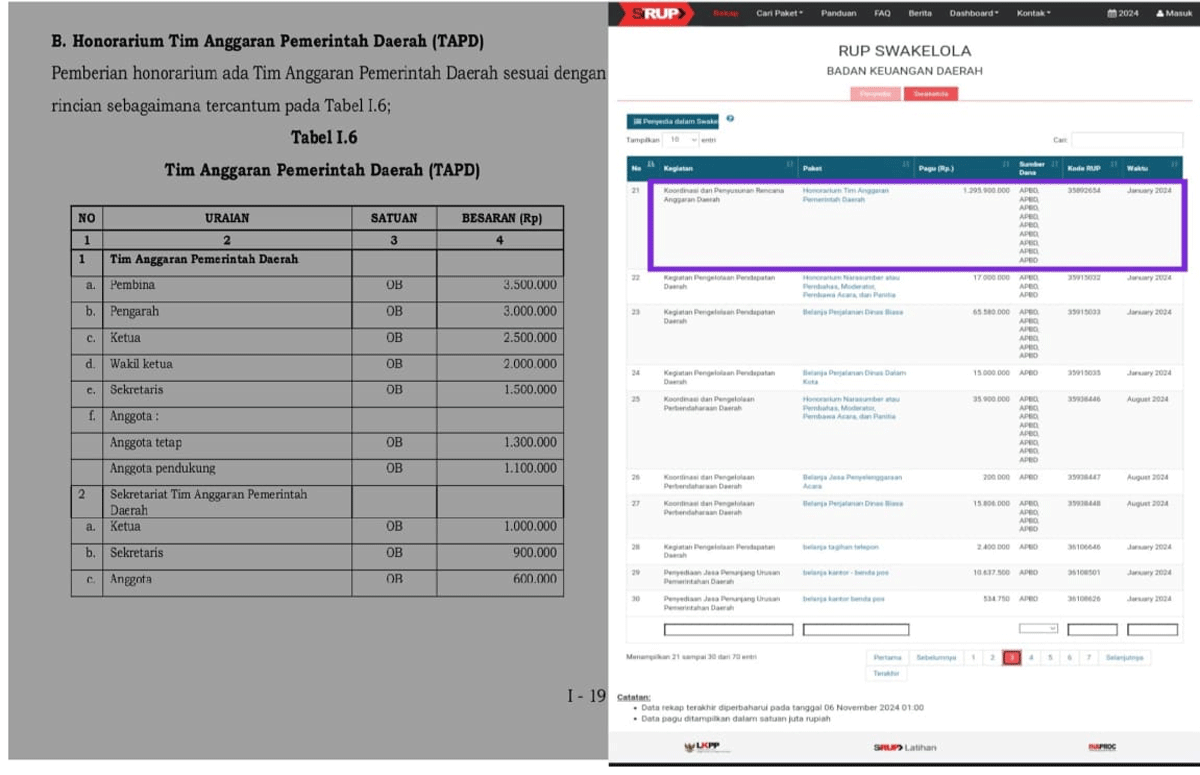Sort the table by the Paket column

[856, 168]
